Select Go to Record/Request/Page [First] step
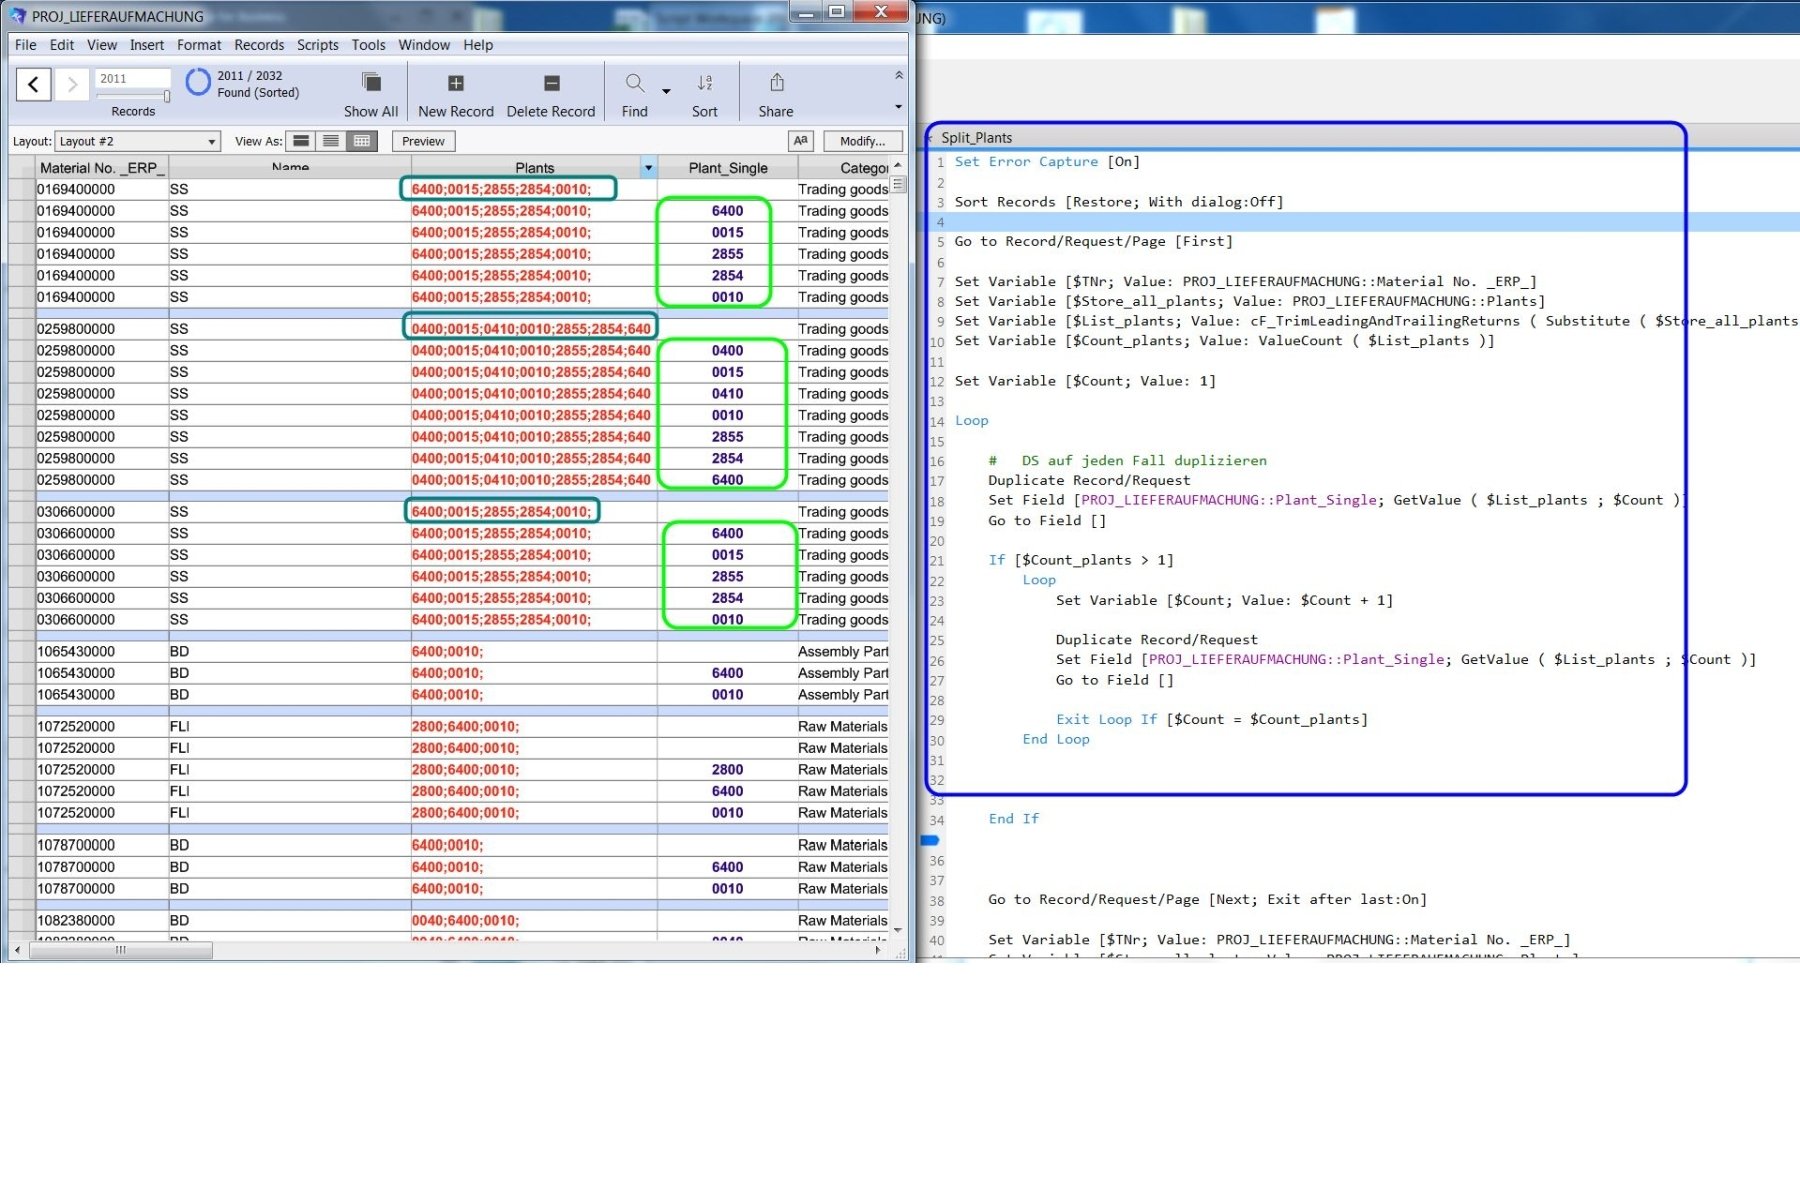 [x=1093, y=241]
